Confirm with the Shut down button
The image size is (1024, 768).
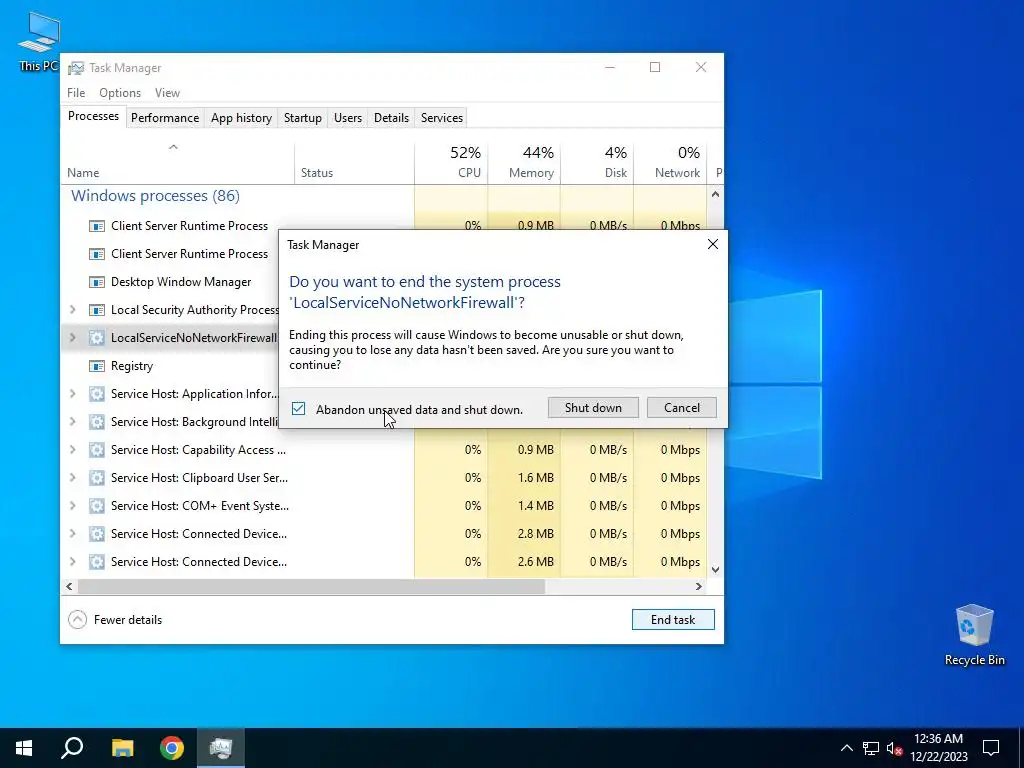(x=593, y=408)
